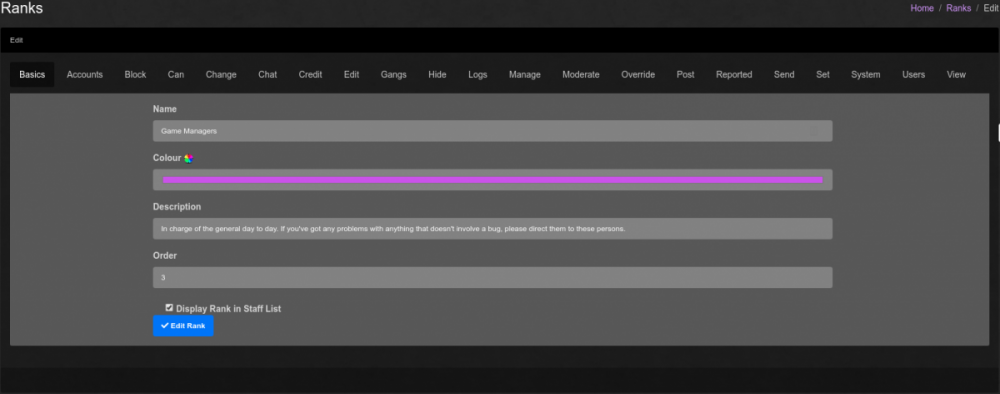Open the Edit tab in rank tabs
Image resolution: width=1000 pixels, height=394 pixels.
tap(351, 75)
